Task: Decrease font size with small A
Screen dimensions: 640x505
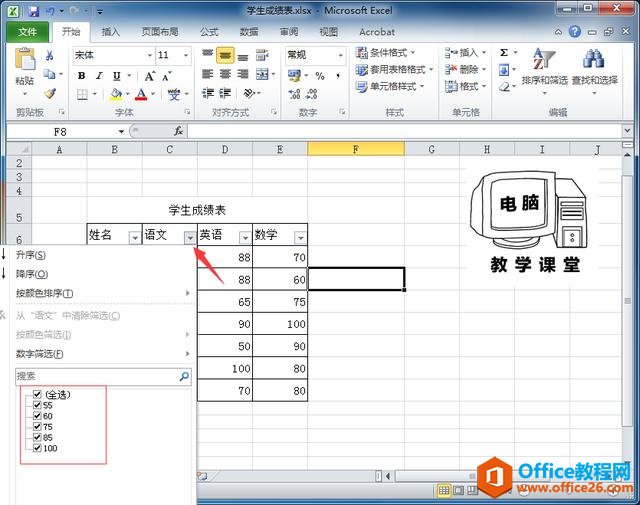Action: pyautogui.click(x=167, y=76)
